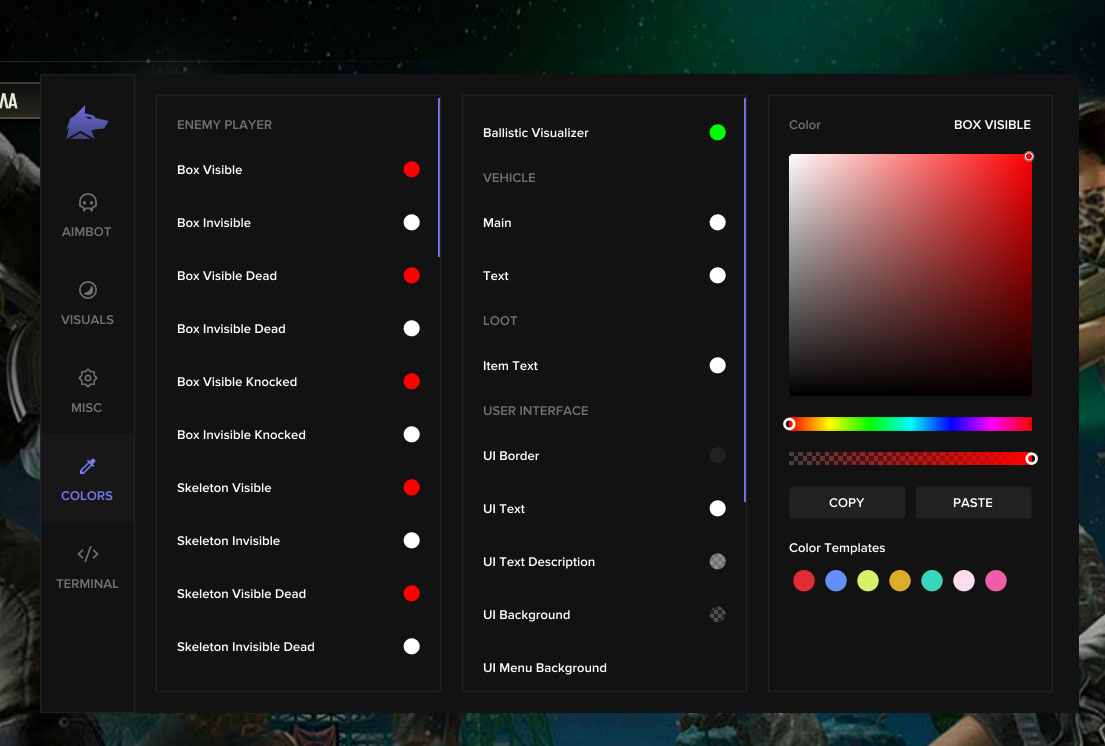Open the Aimbot skull icon
Viewport: 1105px width, 746px height.
(x=87, y=203)
